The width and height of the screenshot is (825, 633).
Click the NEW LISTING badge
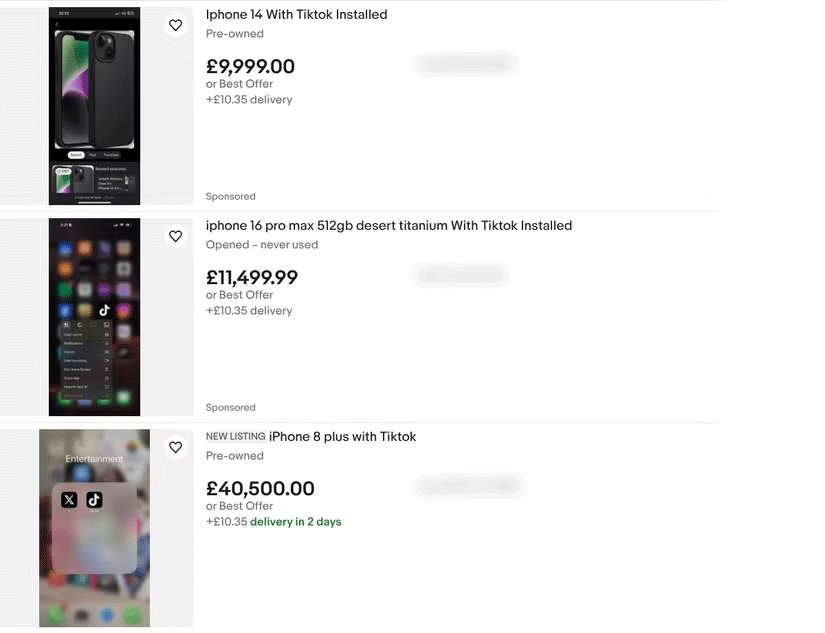[x=236, y=437]
